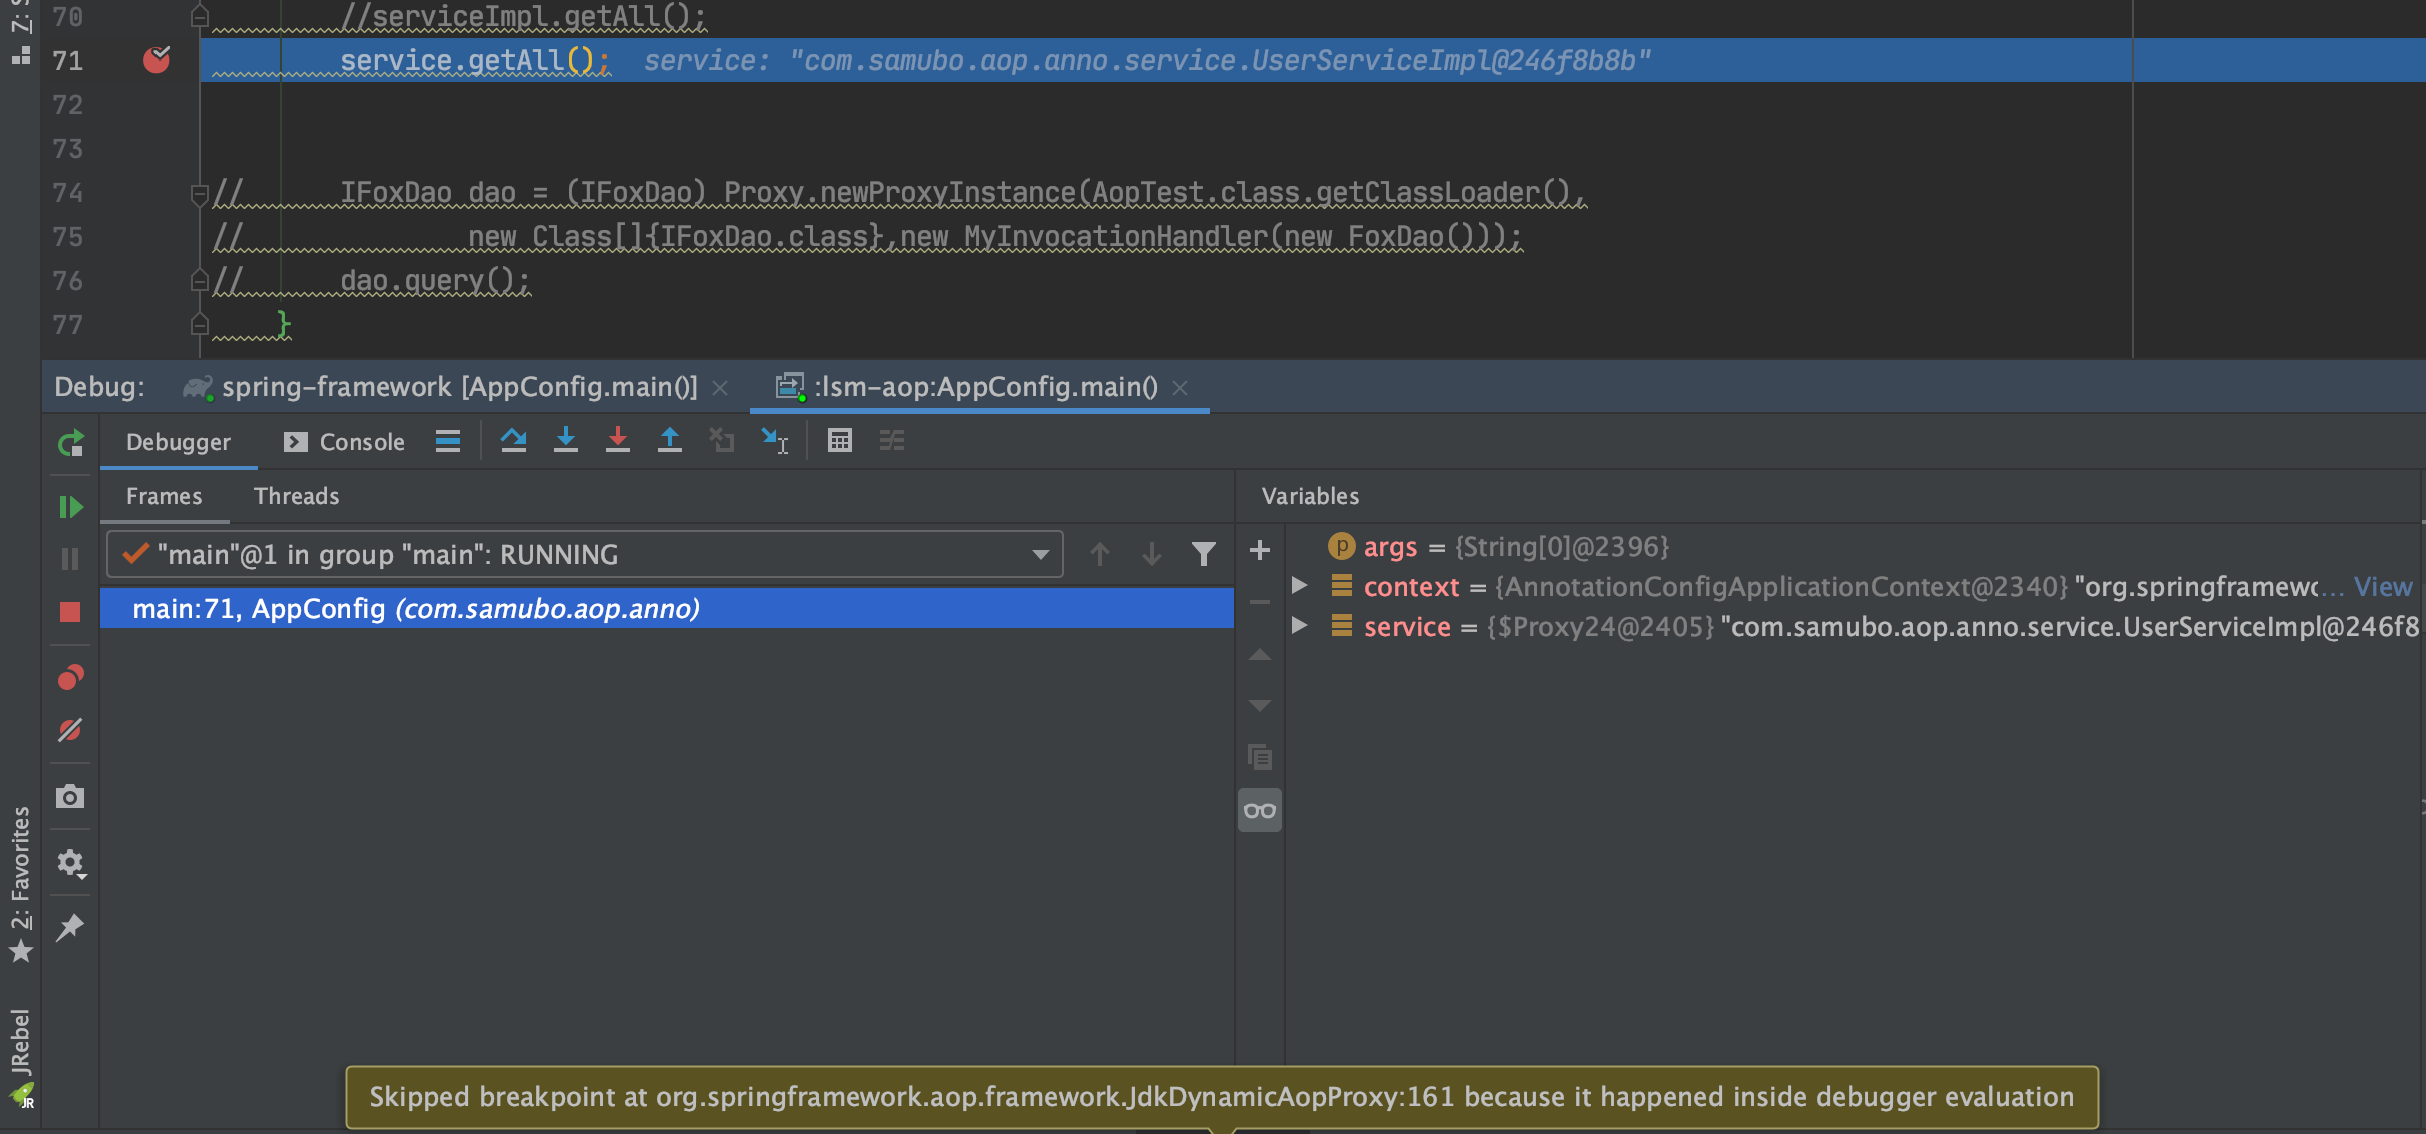The height and width of the screenshot is (1134, 2426).
Task: Click the Force Step Into icon
Action: (618, 440)
